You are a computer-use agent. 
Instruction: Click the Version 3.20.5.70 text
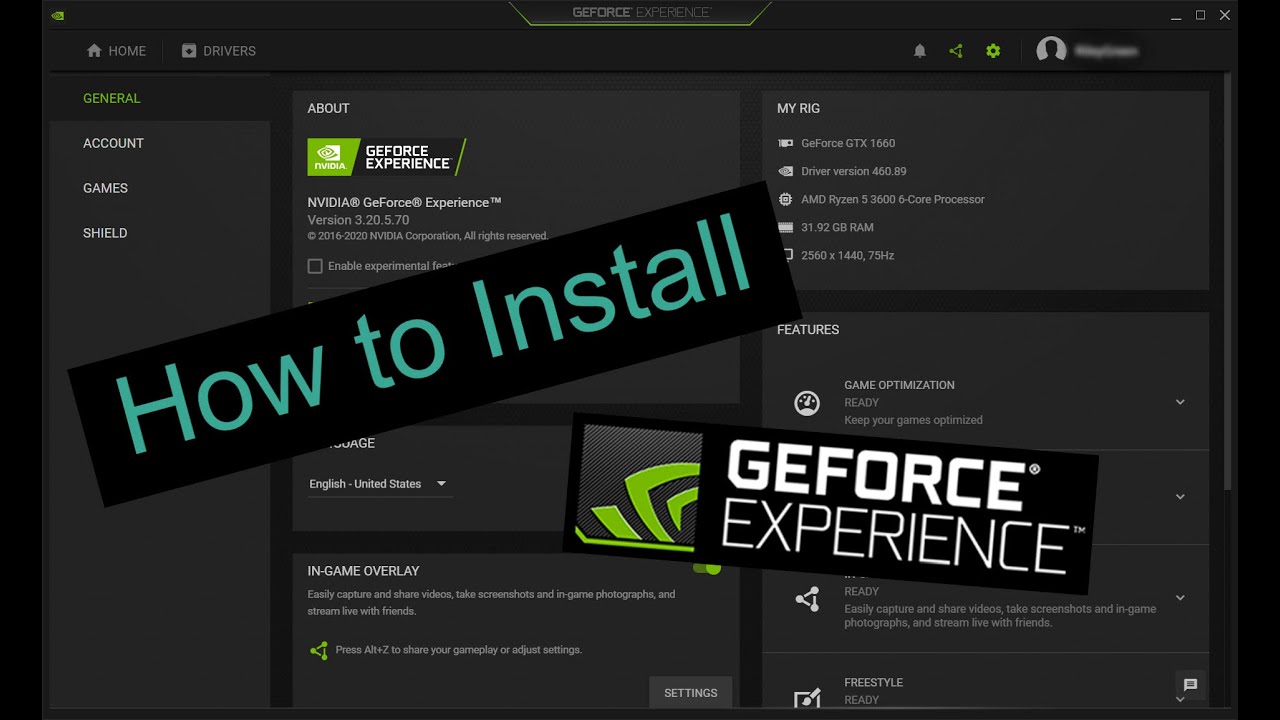[358, 220]
